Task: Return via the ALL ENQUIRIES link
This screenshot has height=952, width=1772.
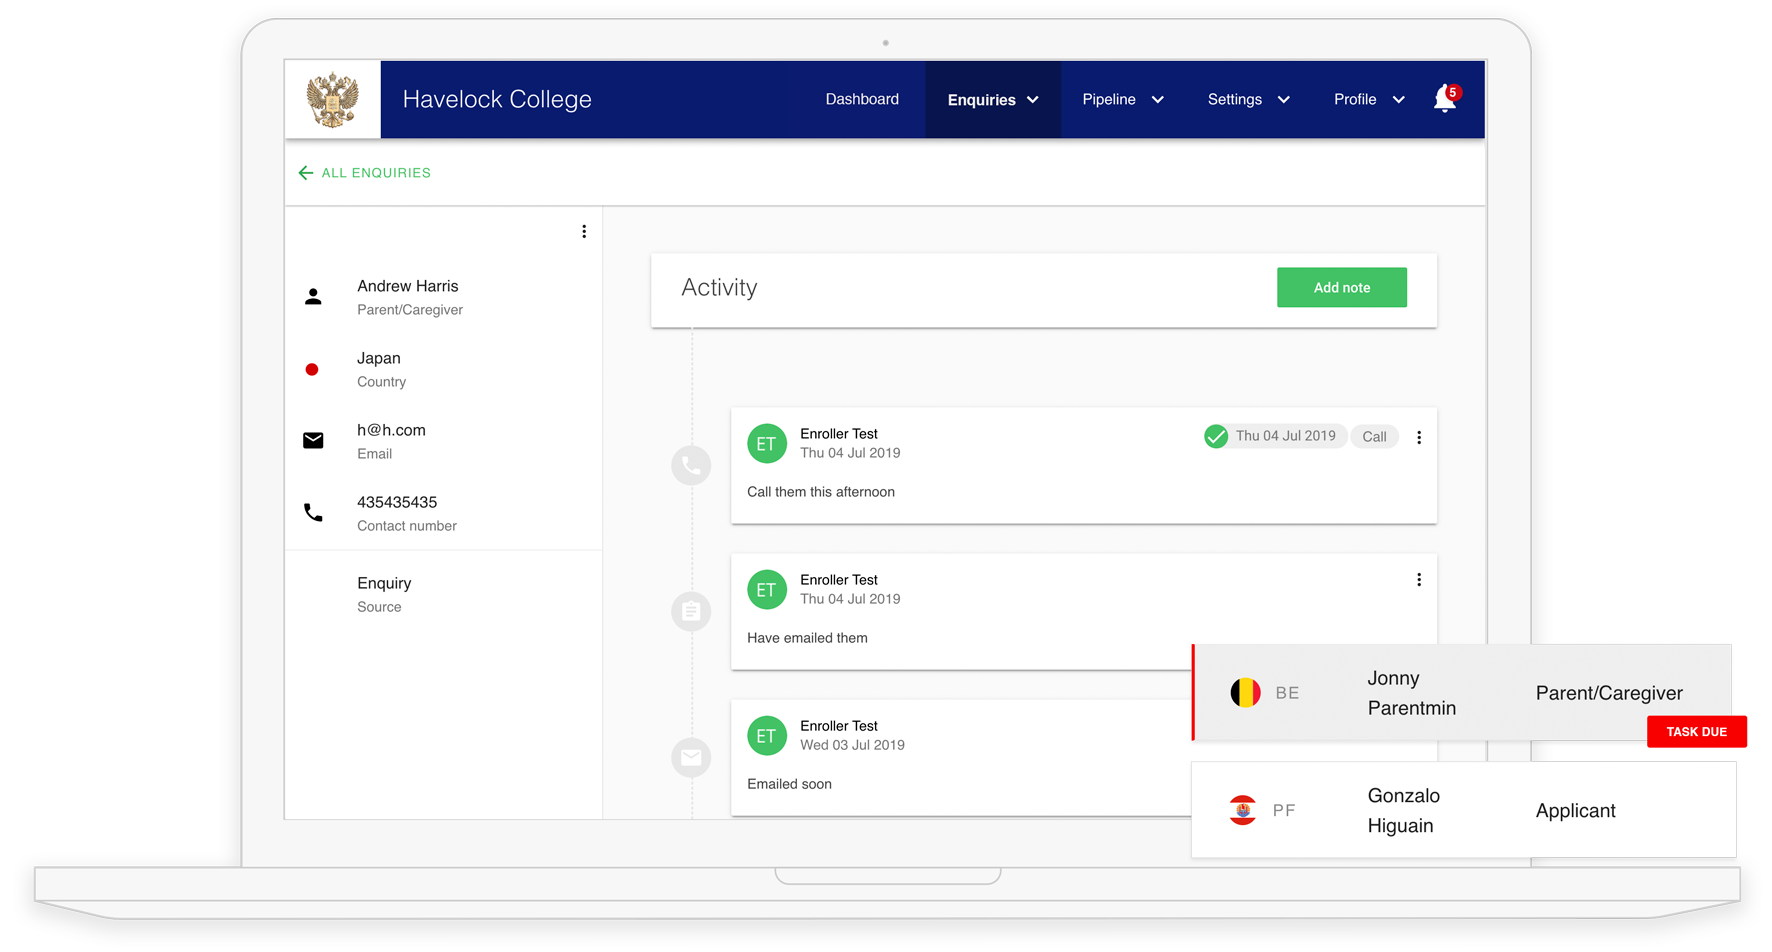Action: coord(376,173)
